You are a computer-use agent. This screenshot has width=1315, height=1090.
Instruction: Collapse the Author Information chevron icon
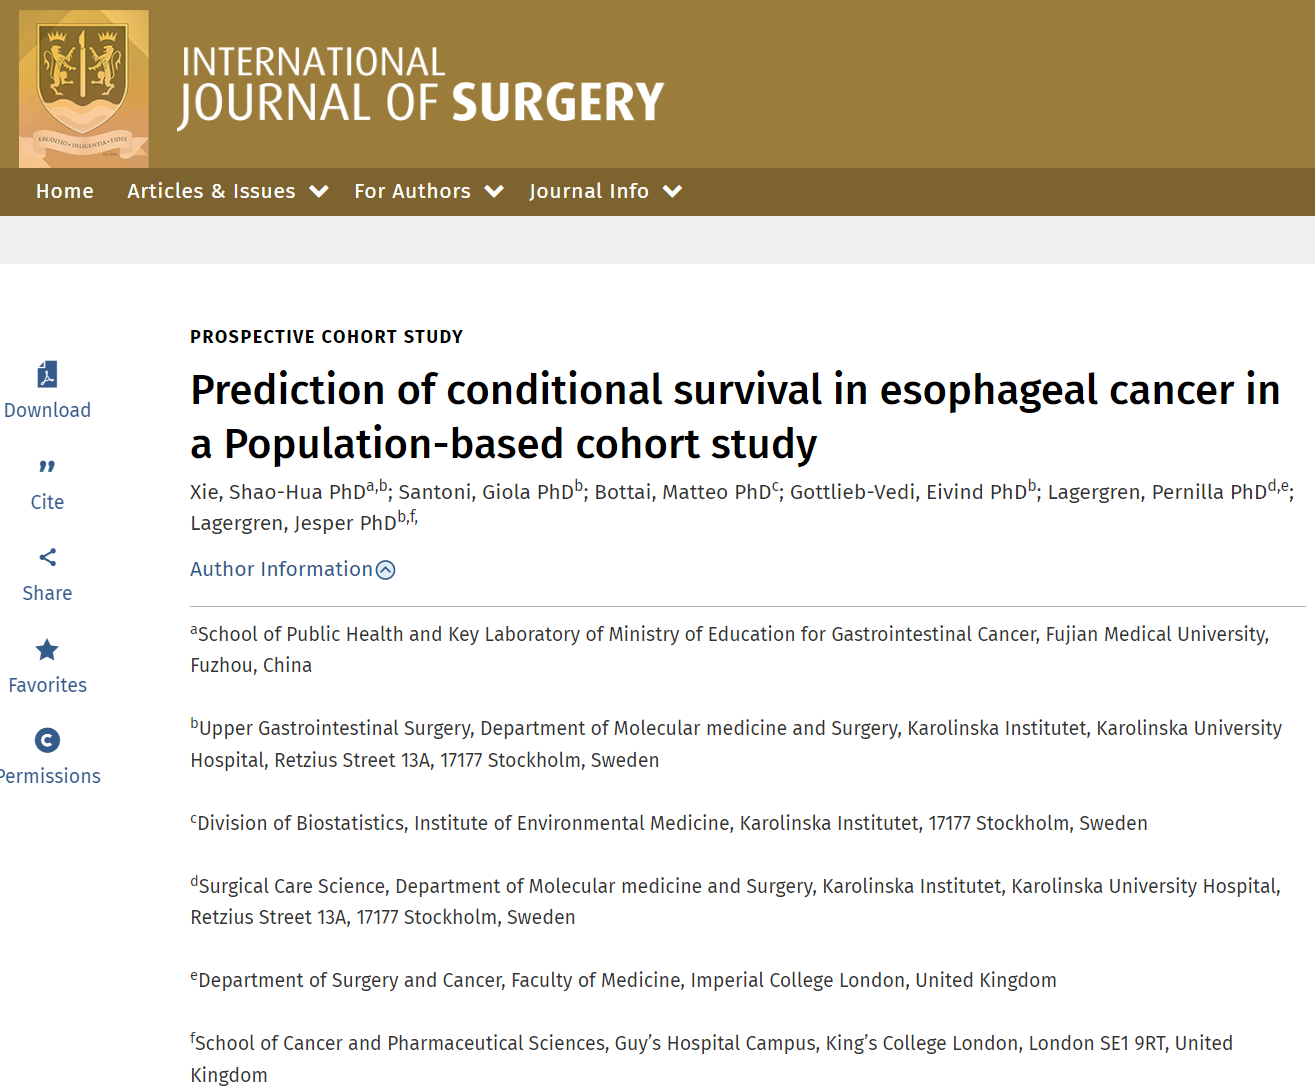tap(386, 570)
